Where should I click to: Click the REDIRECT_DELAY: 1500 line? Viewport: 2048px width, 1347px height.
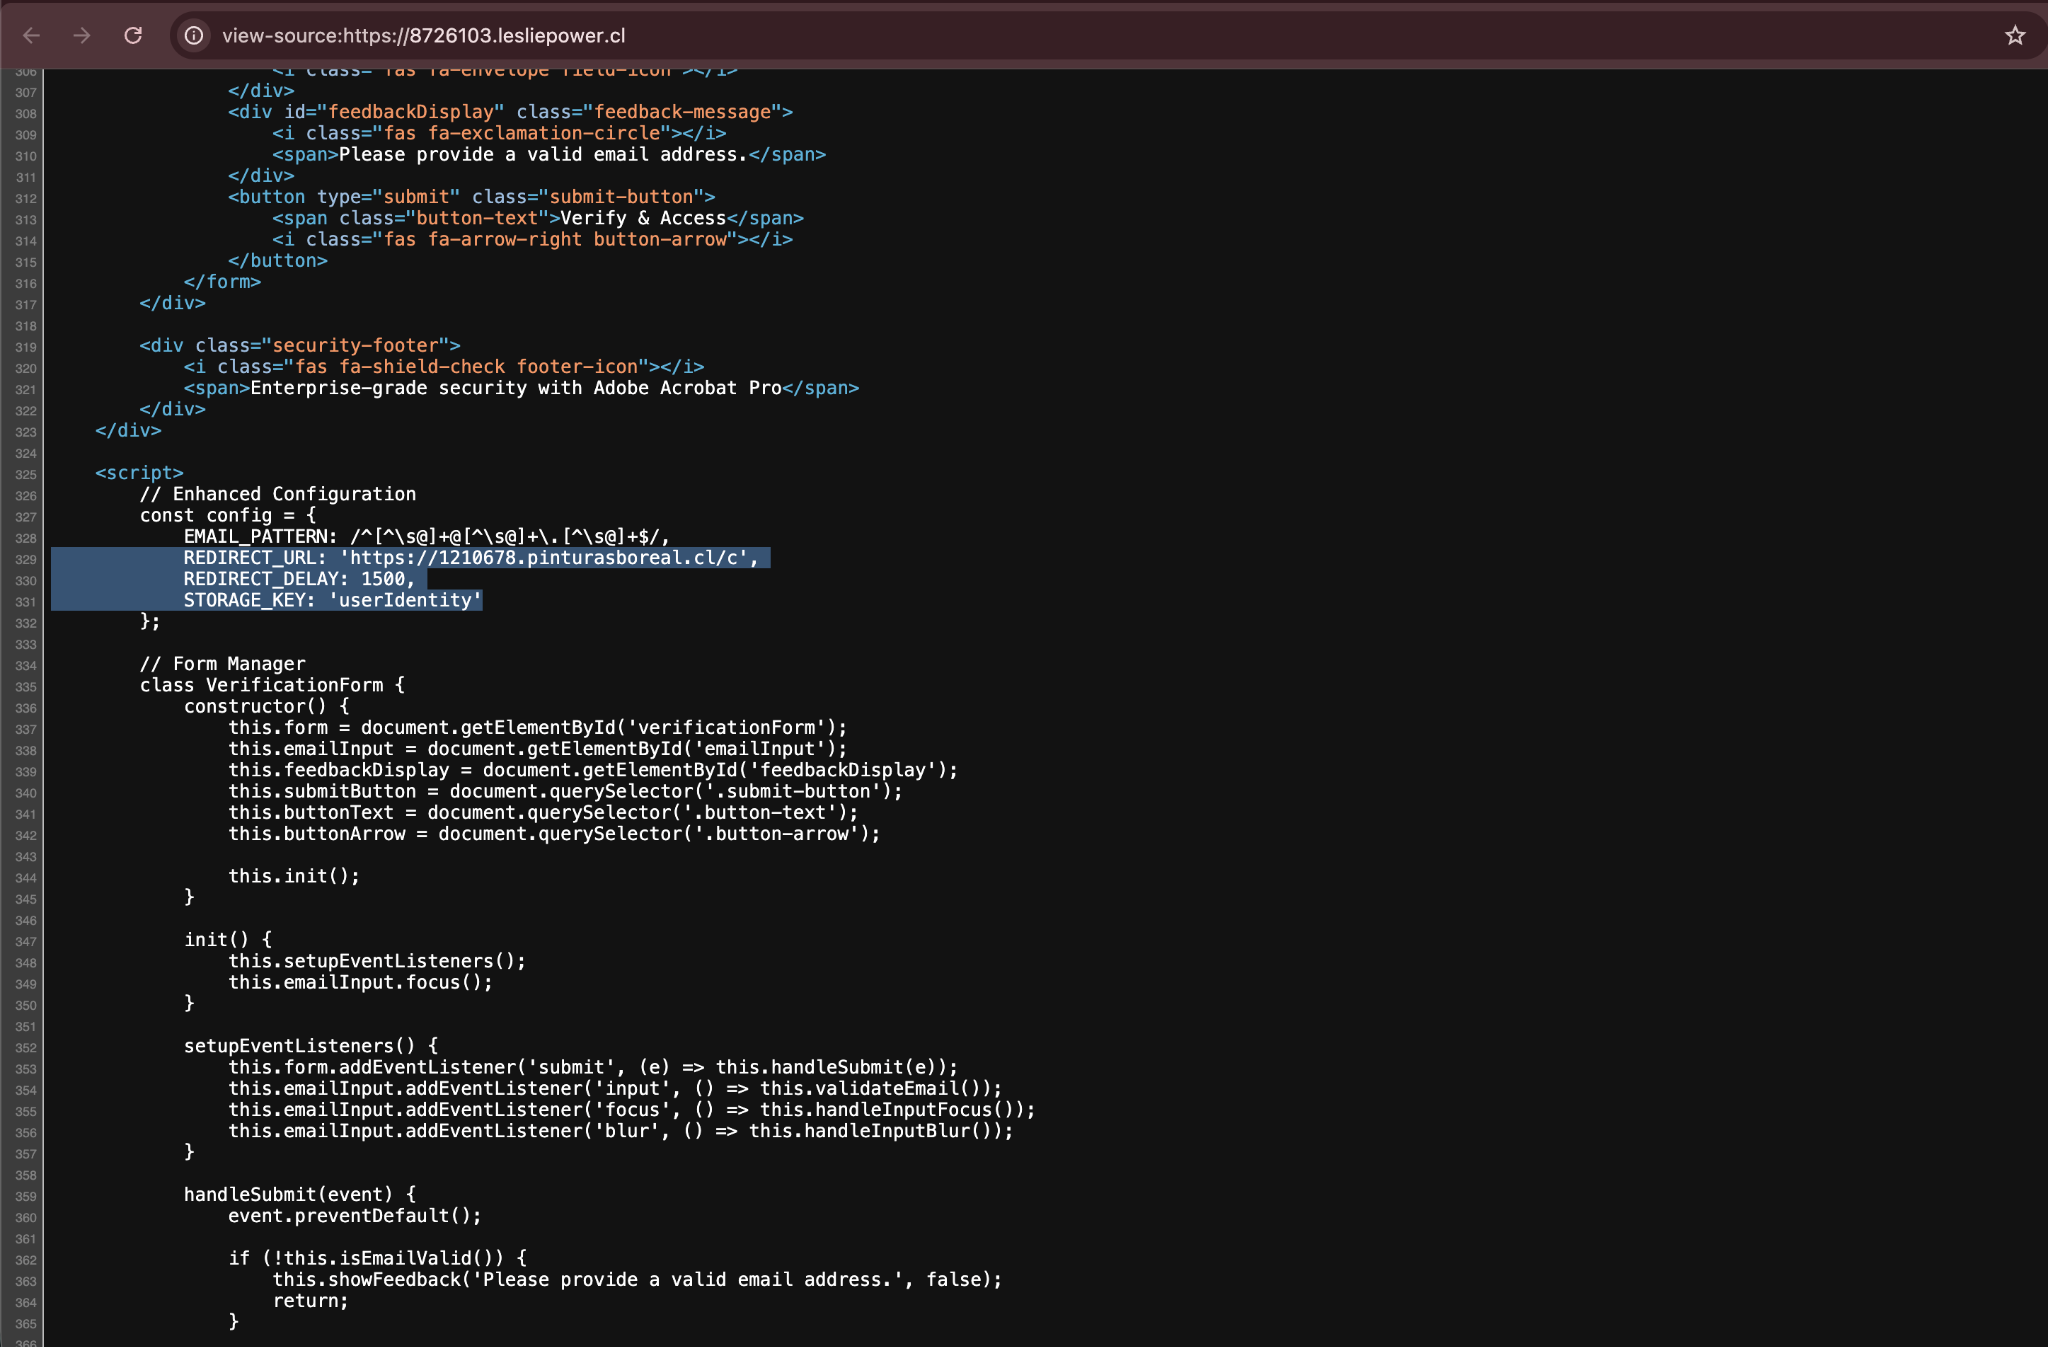[298, 579]
